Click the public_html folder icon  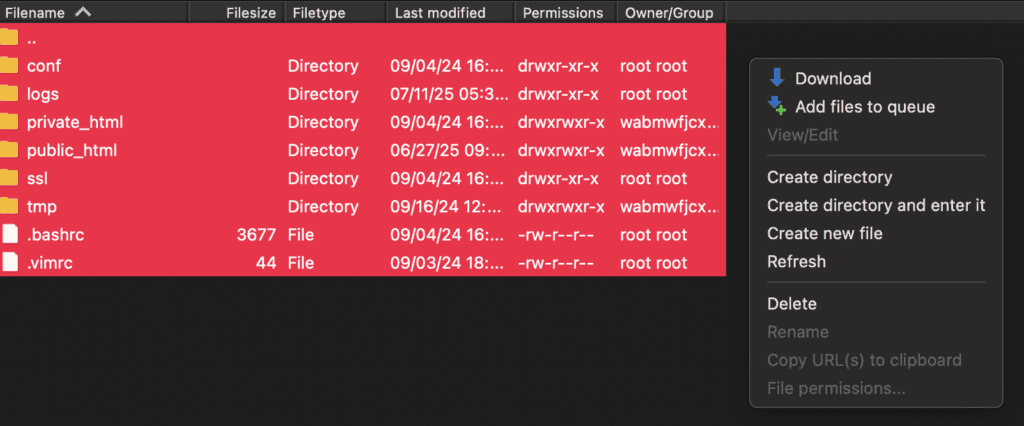point(8,150)
